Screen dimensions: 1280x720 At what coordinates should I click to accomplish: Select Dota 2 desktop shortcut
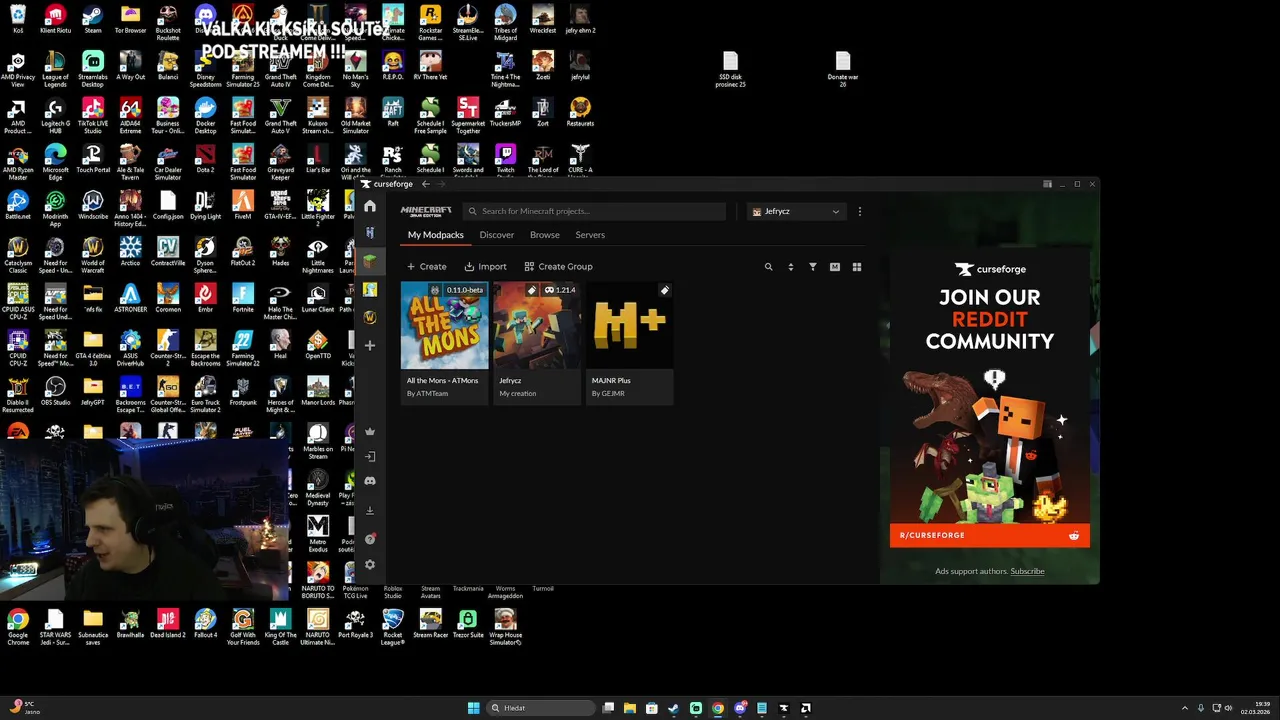[x=205, y=159]
